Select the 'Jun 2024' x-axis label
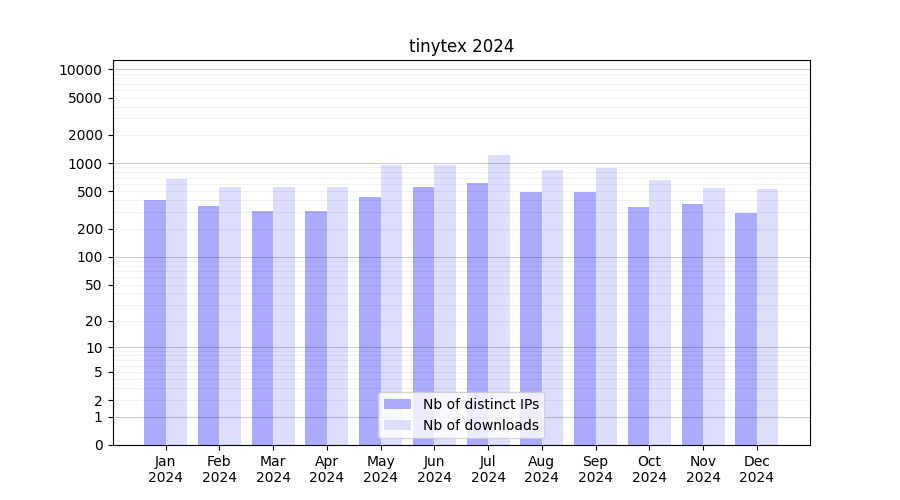900x500 pixels. pos(434,469)
